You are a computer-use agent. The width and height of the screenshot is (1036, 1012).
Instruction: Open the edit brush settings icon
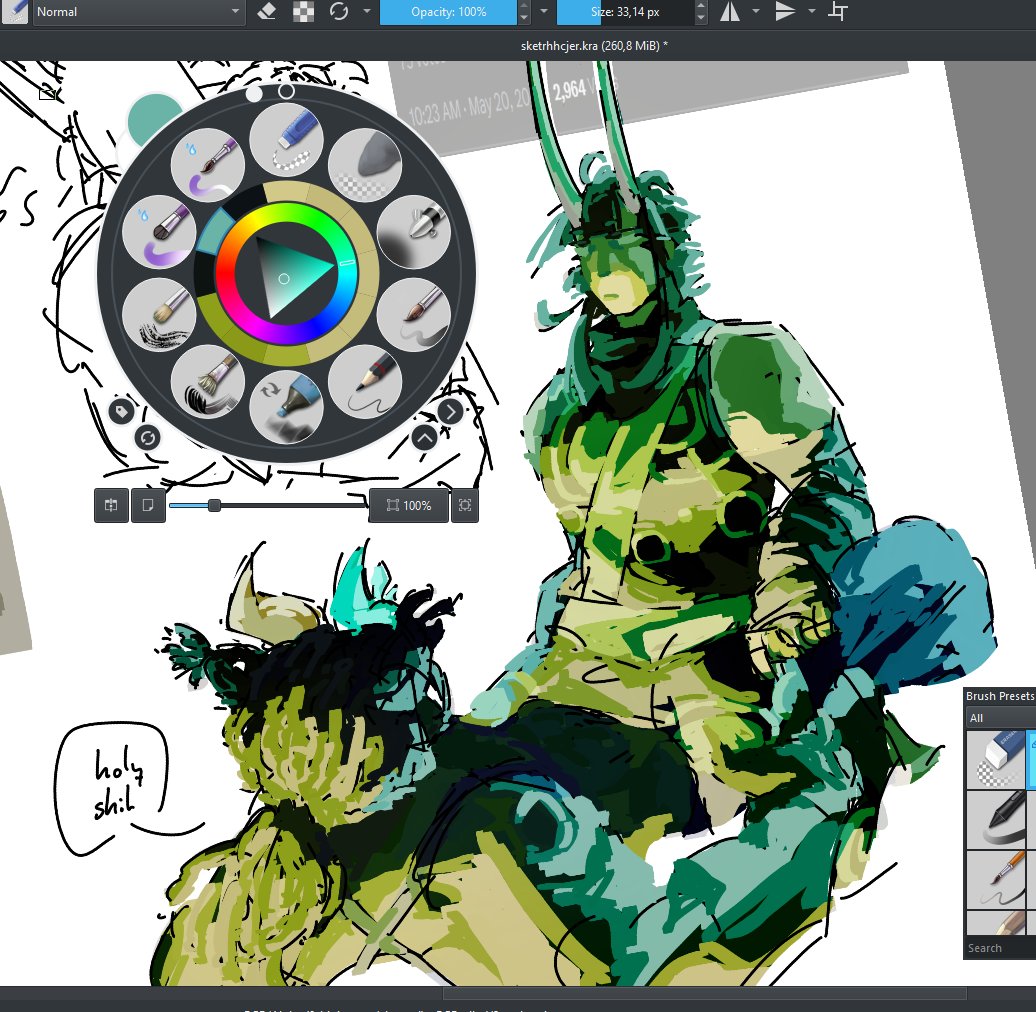pos(14,11)
